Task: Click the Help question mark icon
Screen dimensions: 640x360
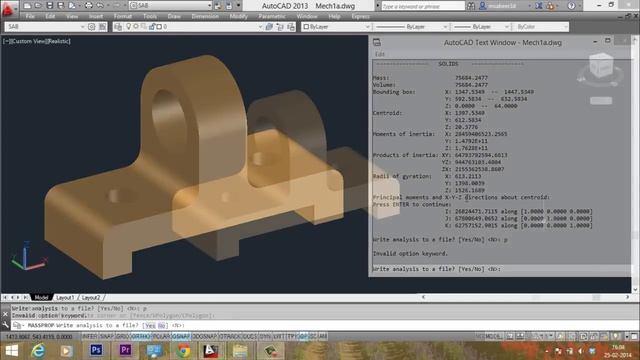Action: click(x=571, y=6)
